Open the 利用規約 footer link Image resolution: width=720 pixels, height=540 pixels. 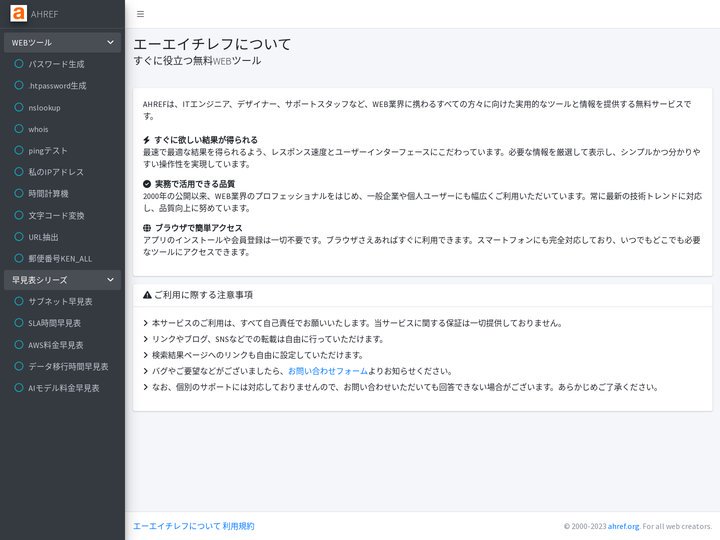[x=238, y=526]
